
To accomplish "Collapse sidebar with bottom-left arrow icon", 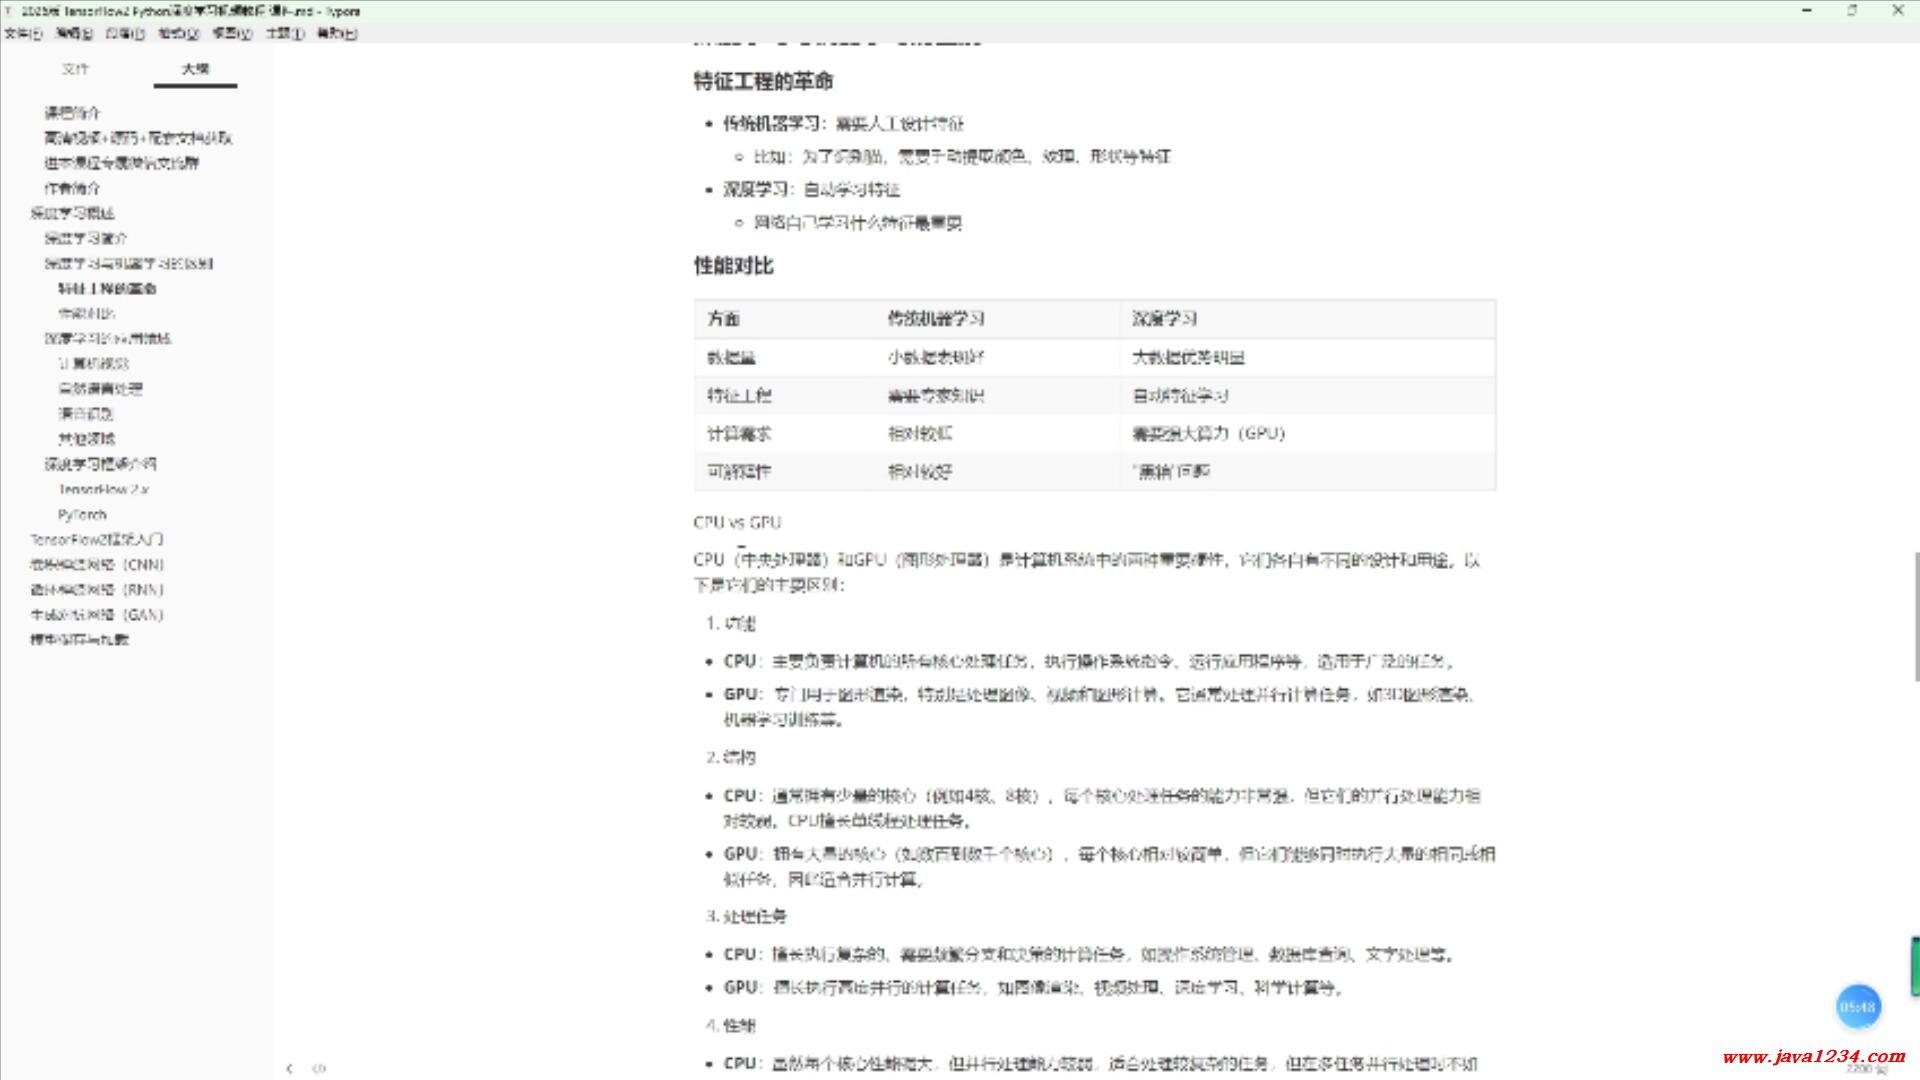I will (x=289, y=1068).
